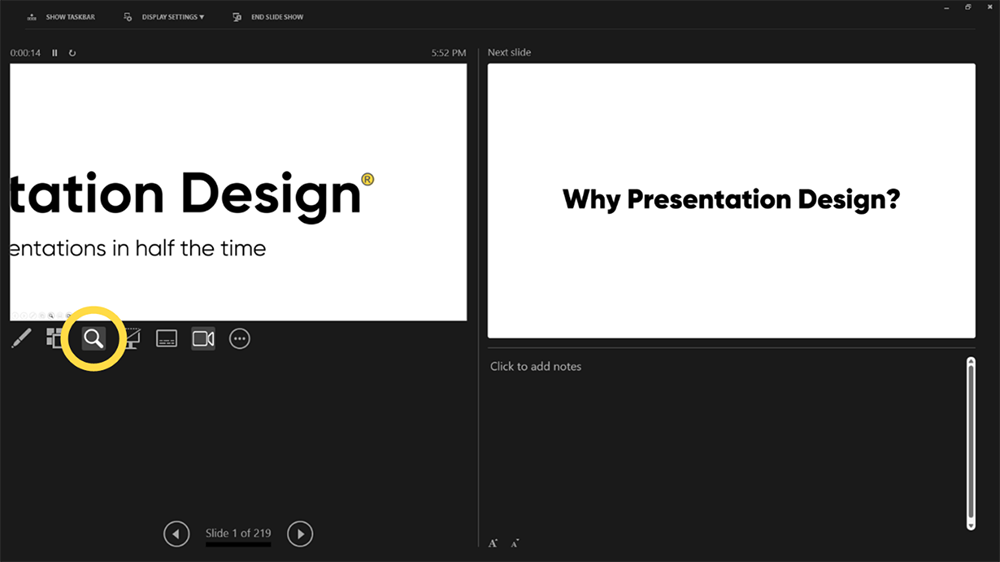Advance to the next slide
1000x562 pixels.
[300, 534]
